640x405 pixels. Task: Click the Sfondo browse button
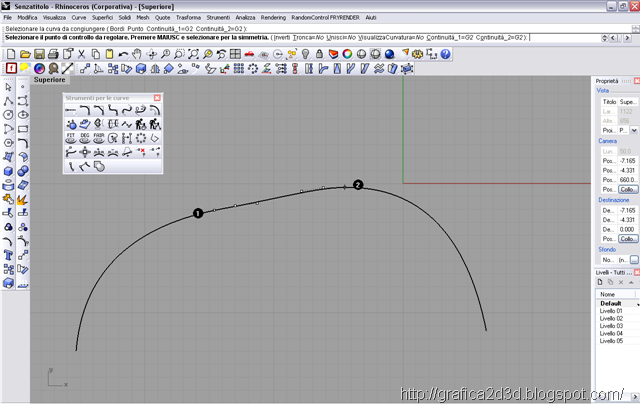click(633, 259)
